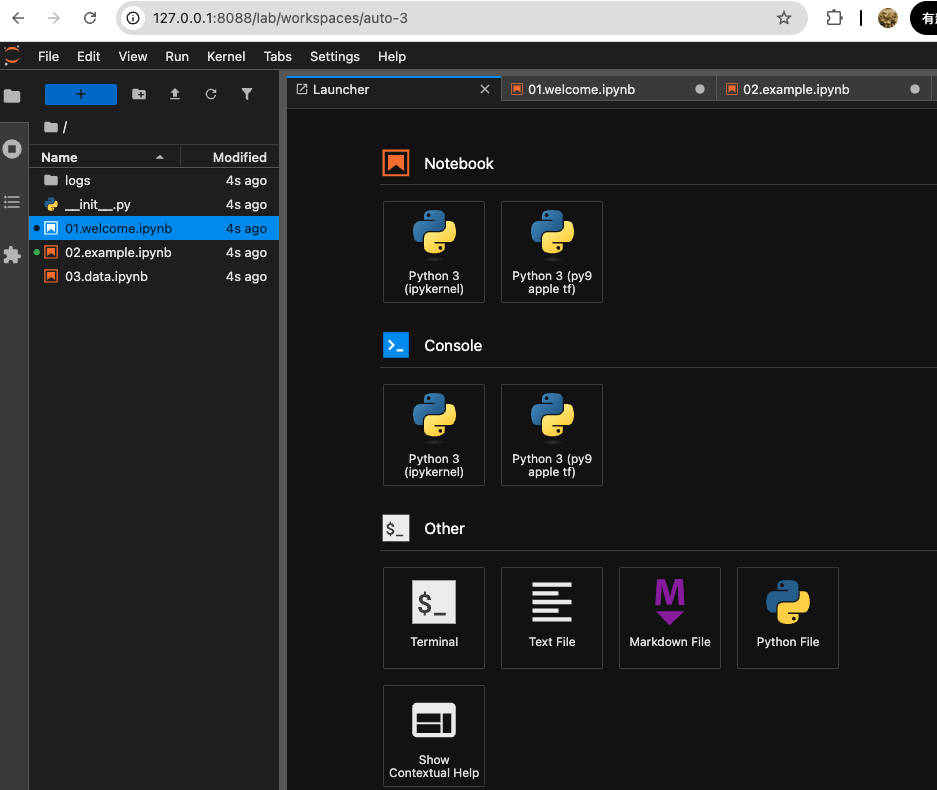Close the Launcher tab
Image resolution: width=937 pixels, height=790 pixels.
click(485, 89)
